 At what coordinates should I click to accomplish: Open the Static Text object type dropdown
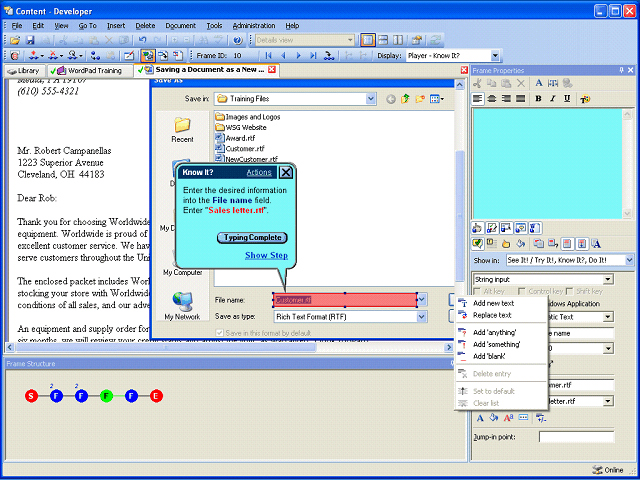pos(608,317)
